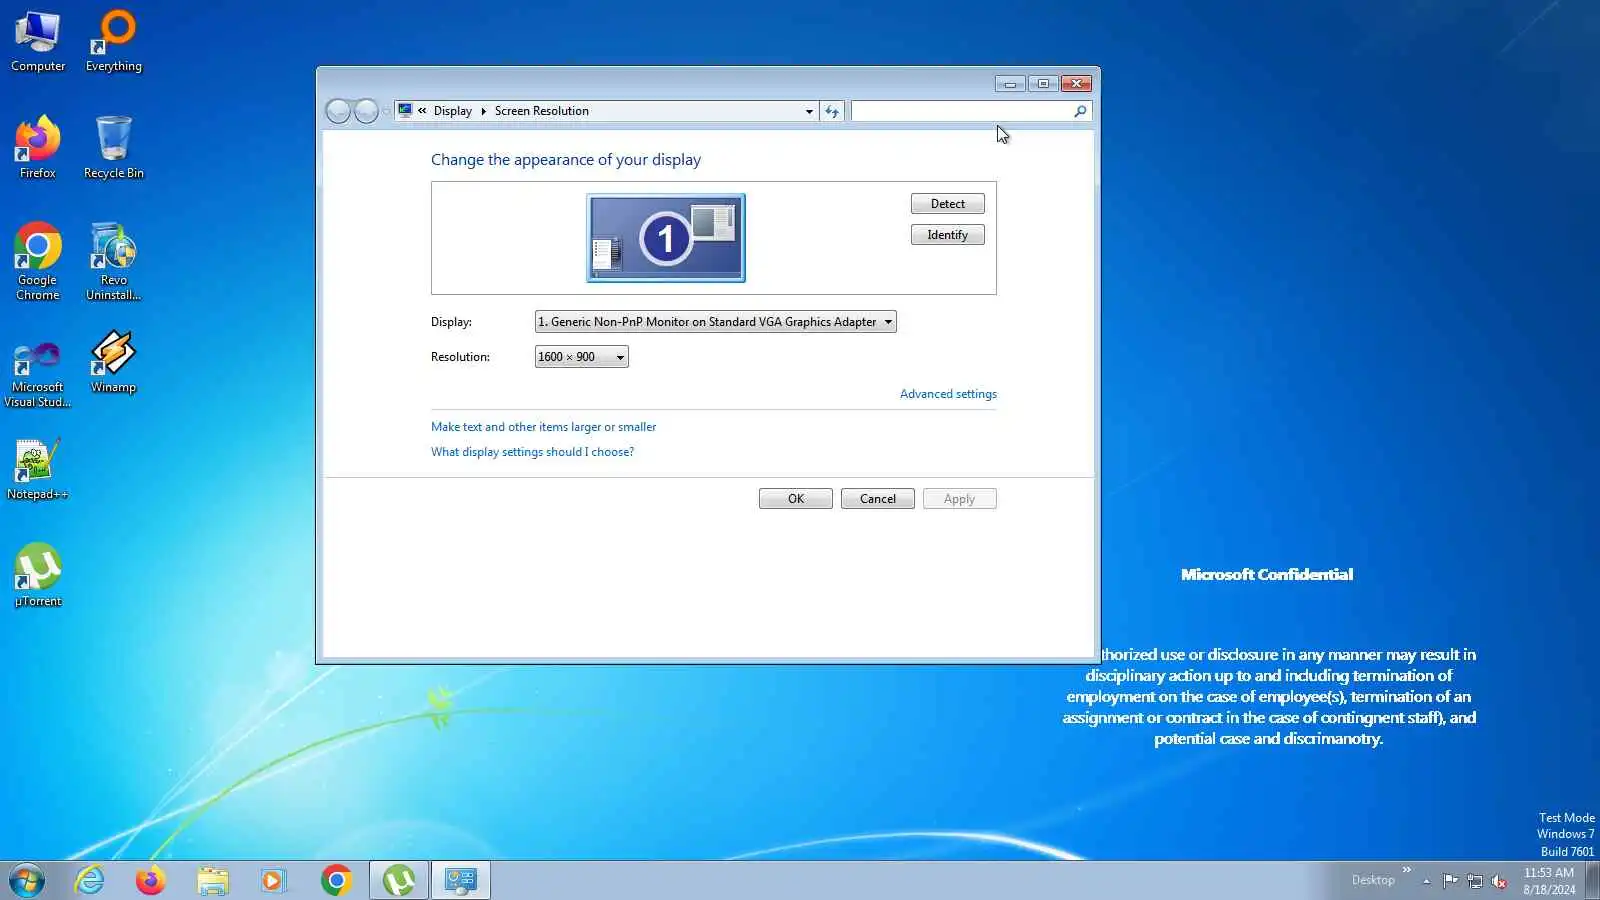Open the Windows Start menu
This screenshot has height=900, width=1600.
coord(27,881)
